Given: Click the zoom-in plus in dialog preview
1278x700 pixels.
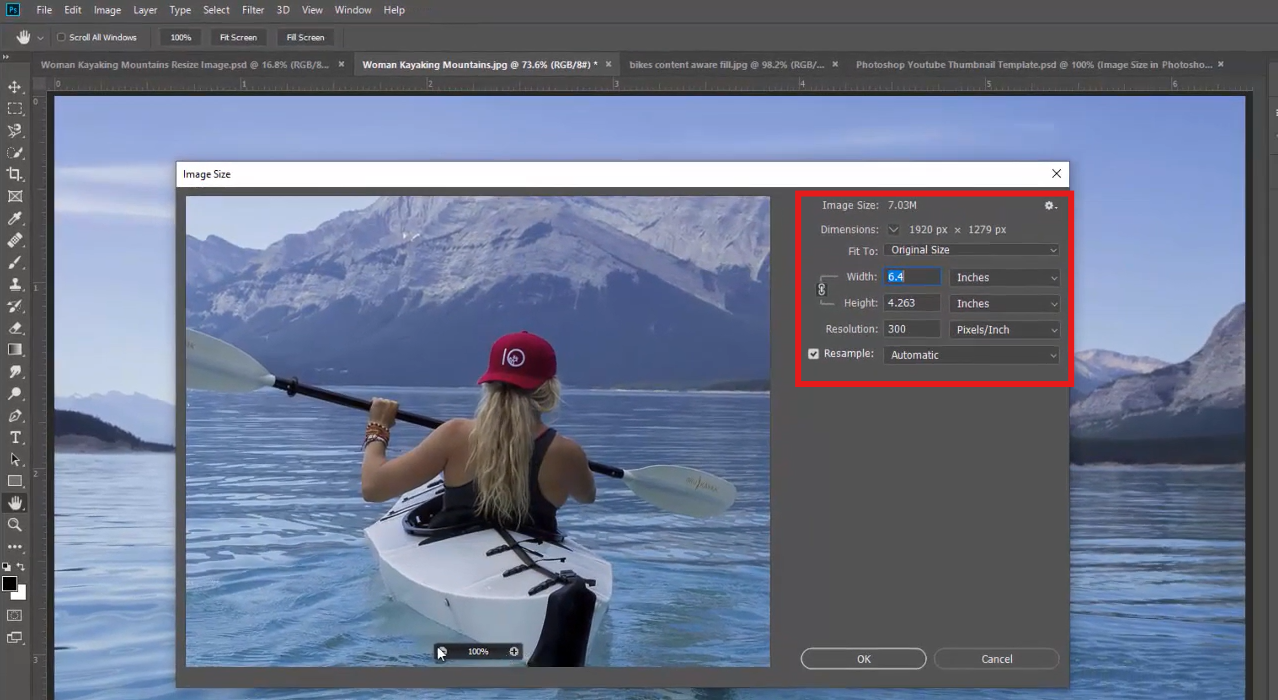Looking at the screenshot, I should pyautogui.click(x=514, y=652).
